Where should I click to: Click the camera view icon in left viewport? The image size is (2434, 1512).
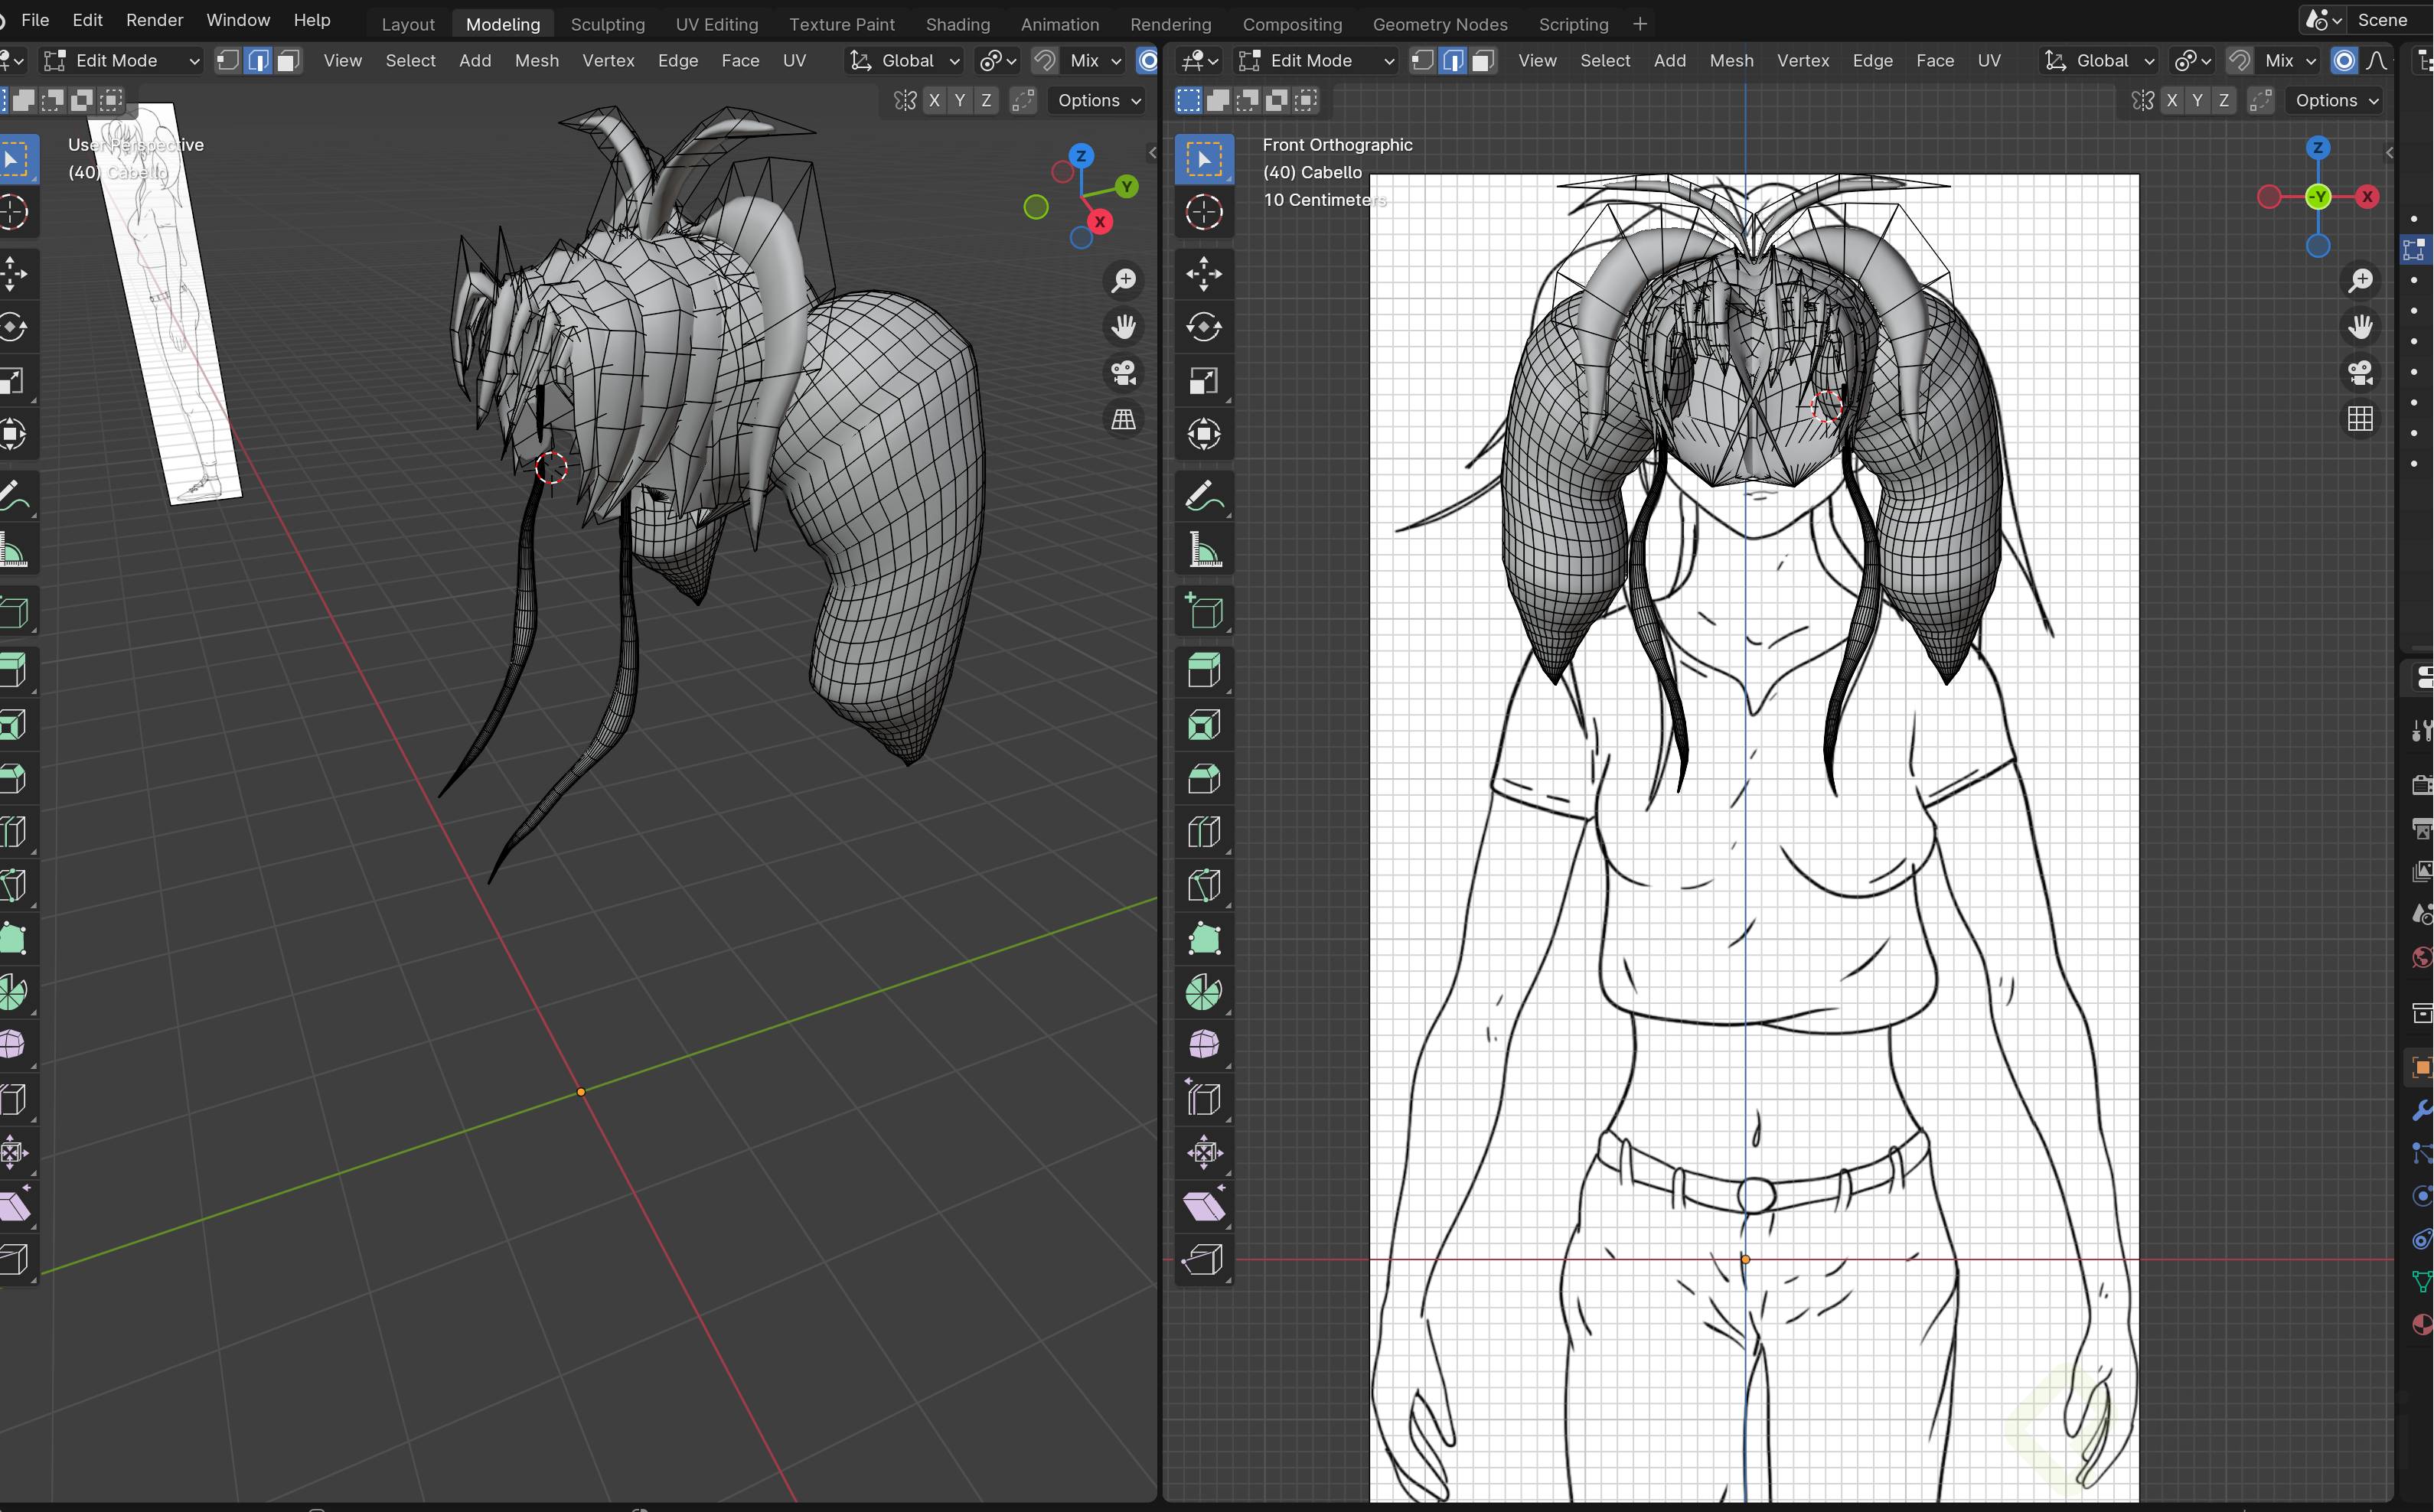coord(1124,373)
